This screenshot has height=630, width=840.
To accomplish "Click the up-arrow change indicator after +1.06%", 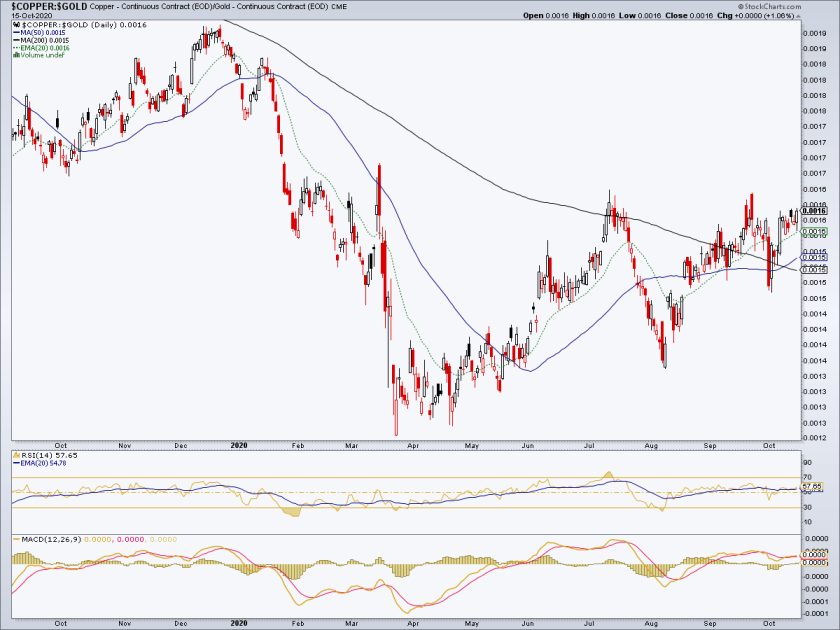I will click(x=799, y=16).
